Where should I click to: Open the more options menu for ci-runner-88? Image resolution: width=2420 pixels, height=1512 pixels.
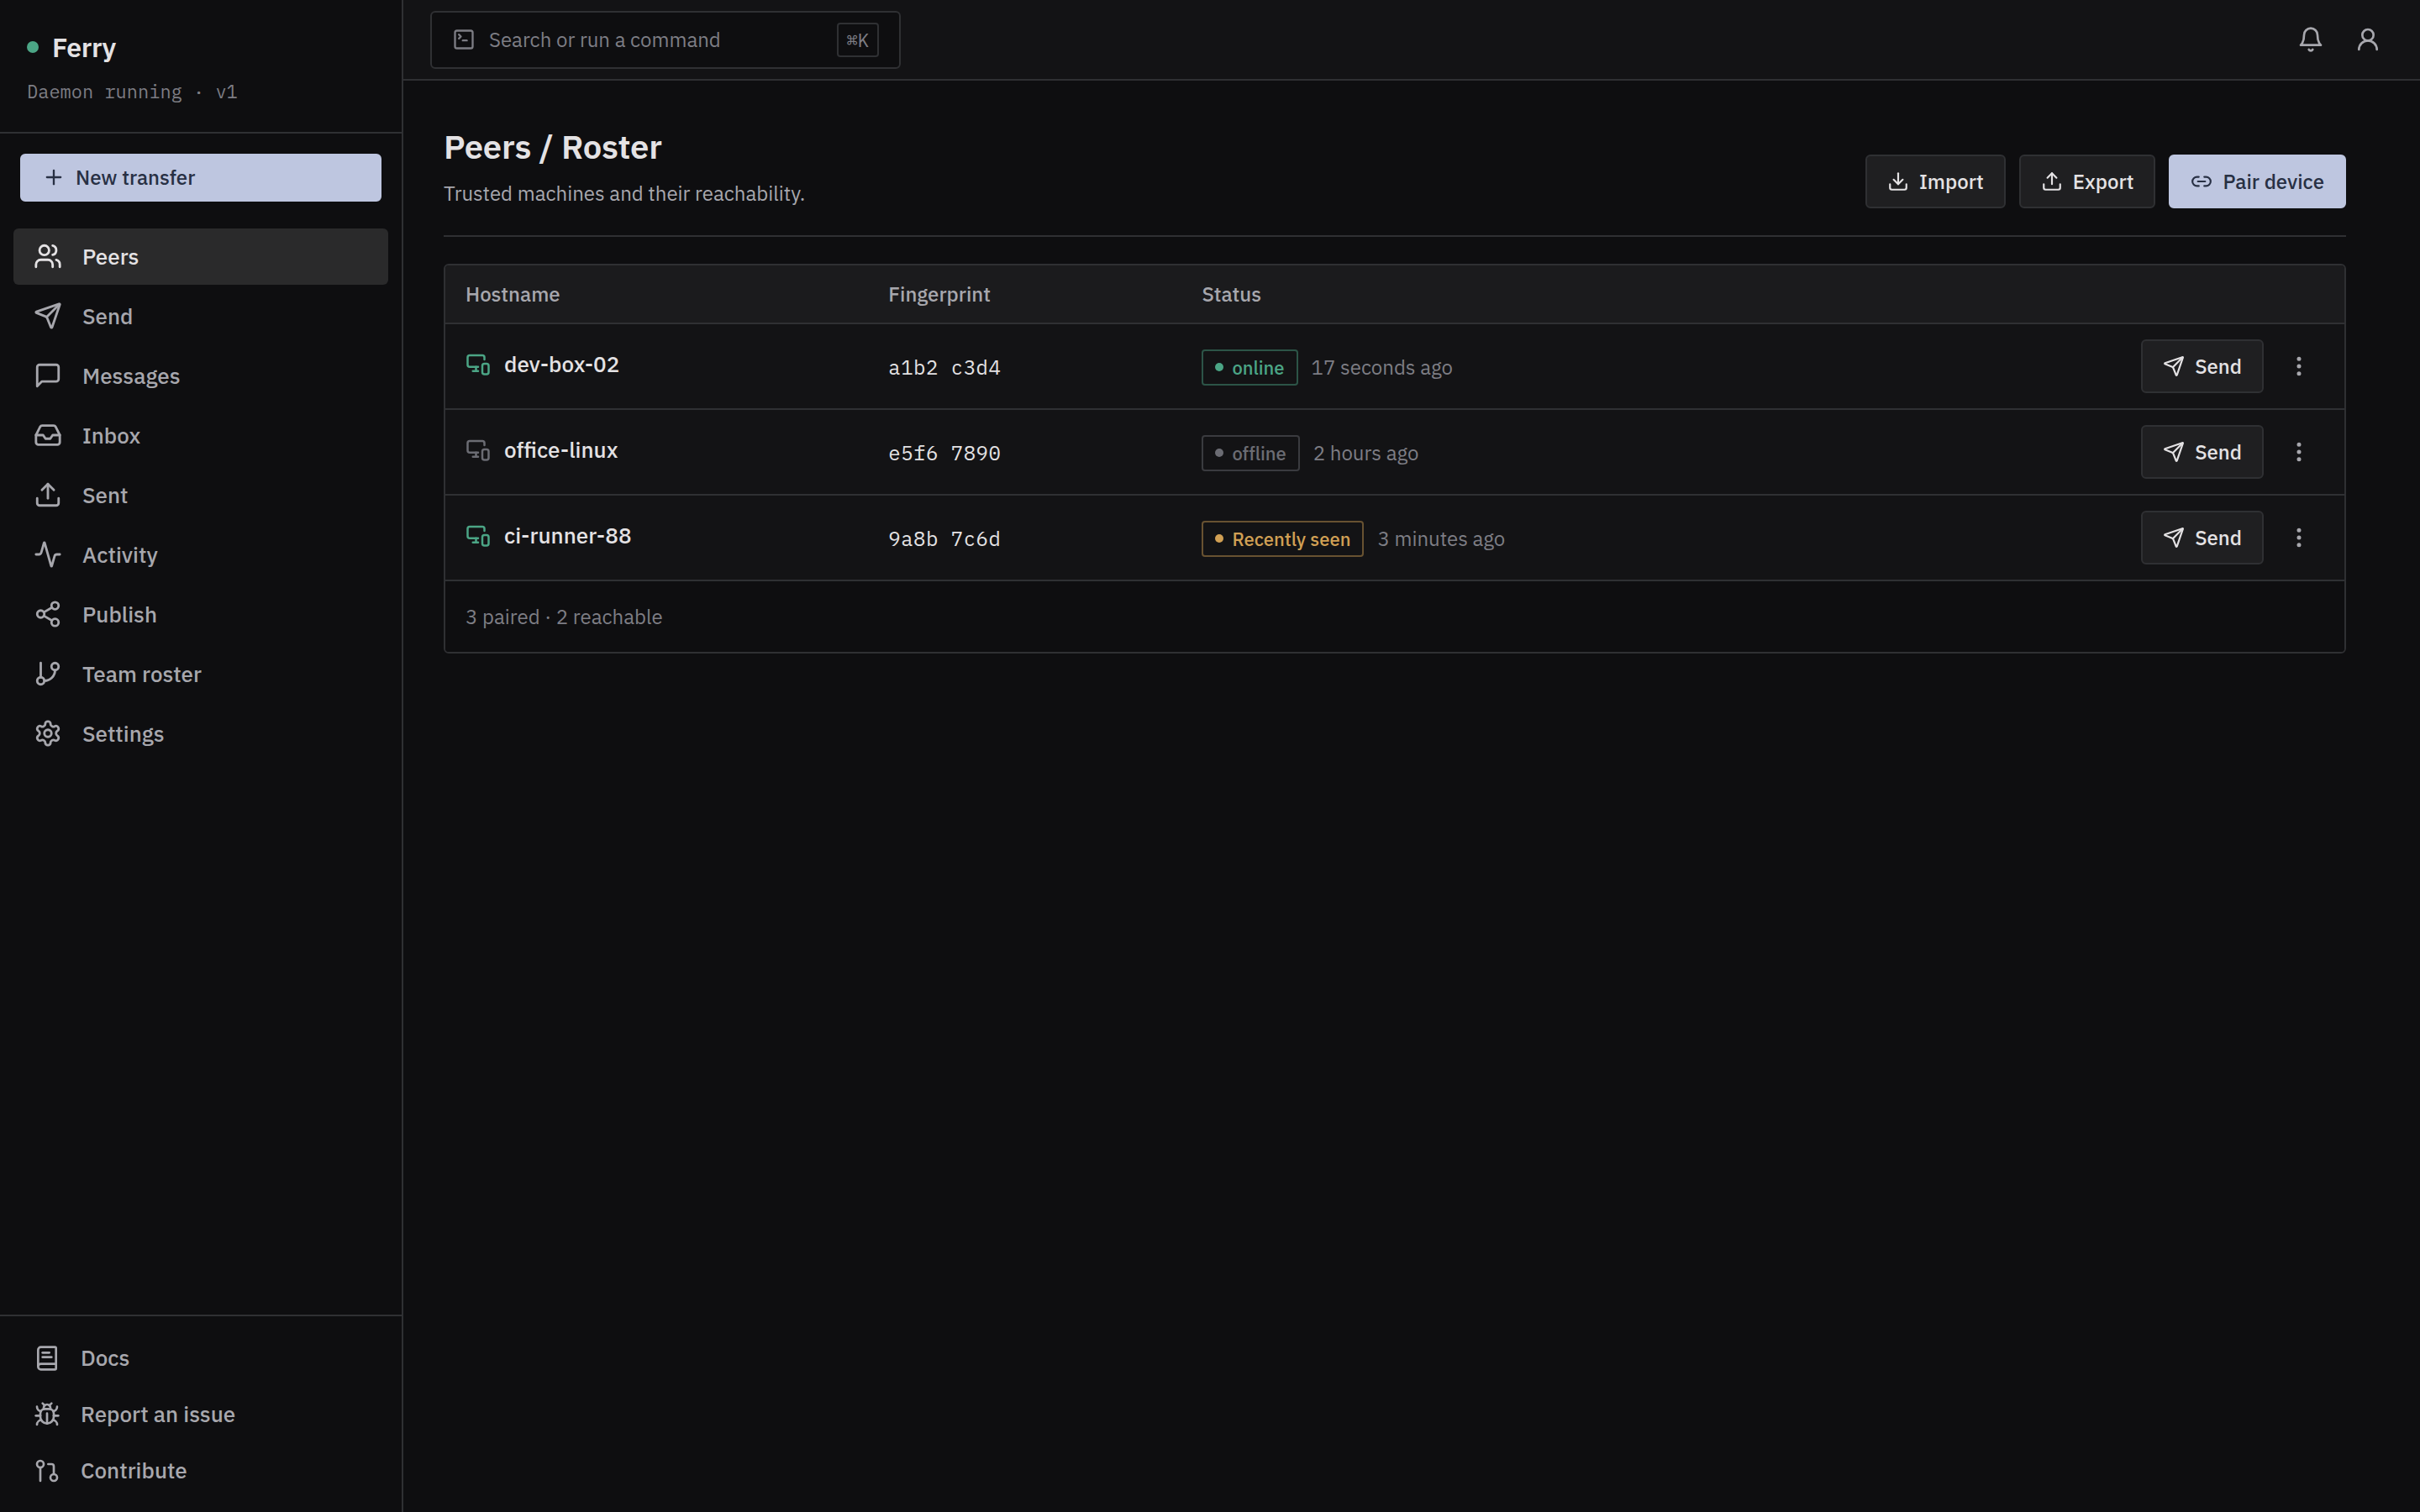click(2298, 538)
